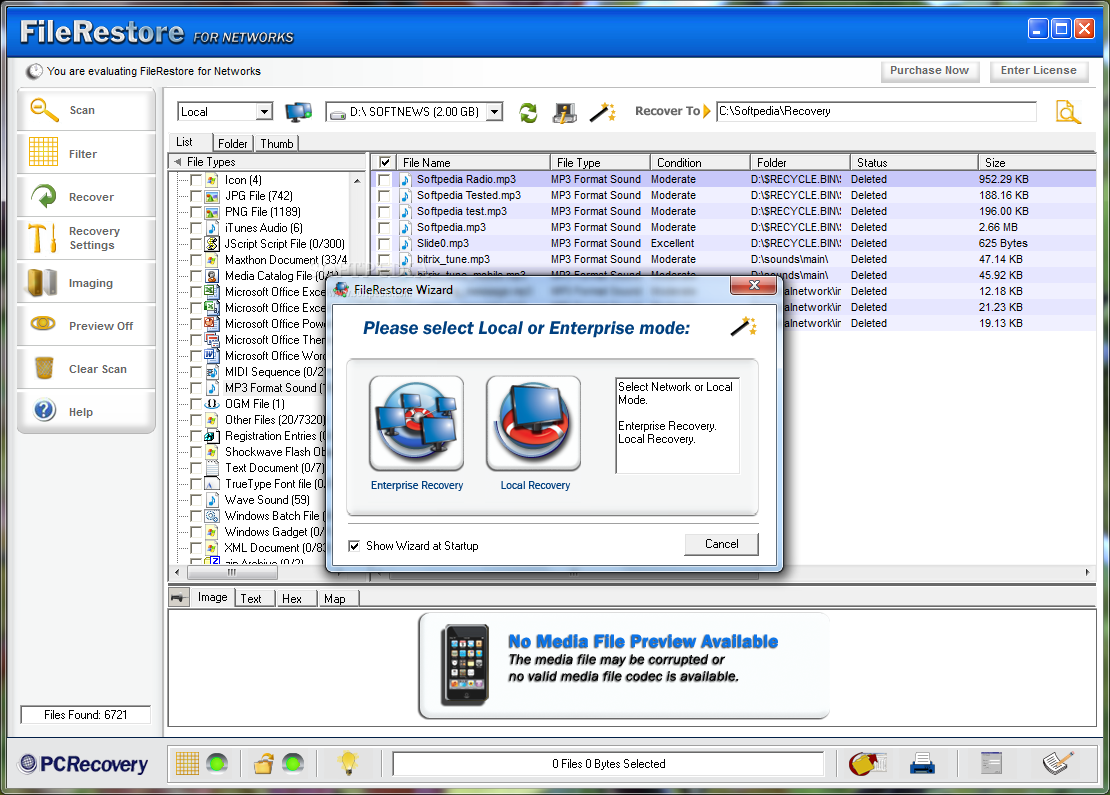Click the PCRecovery logo
The width and height of the screenshot is (1110, 795).
pyautogui.click(x=84, y=764)
